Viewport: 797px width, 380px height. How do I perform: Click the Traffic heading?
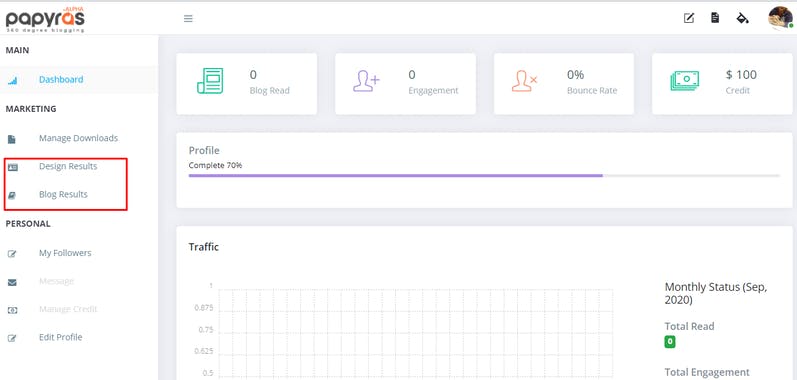click(x=204, y=247)
